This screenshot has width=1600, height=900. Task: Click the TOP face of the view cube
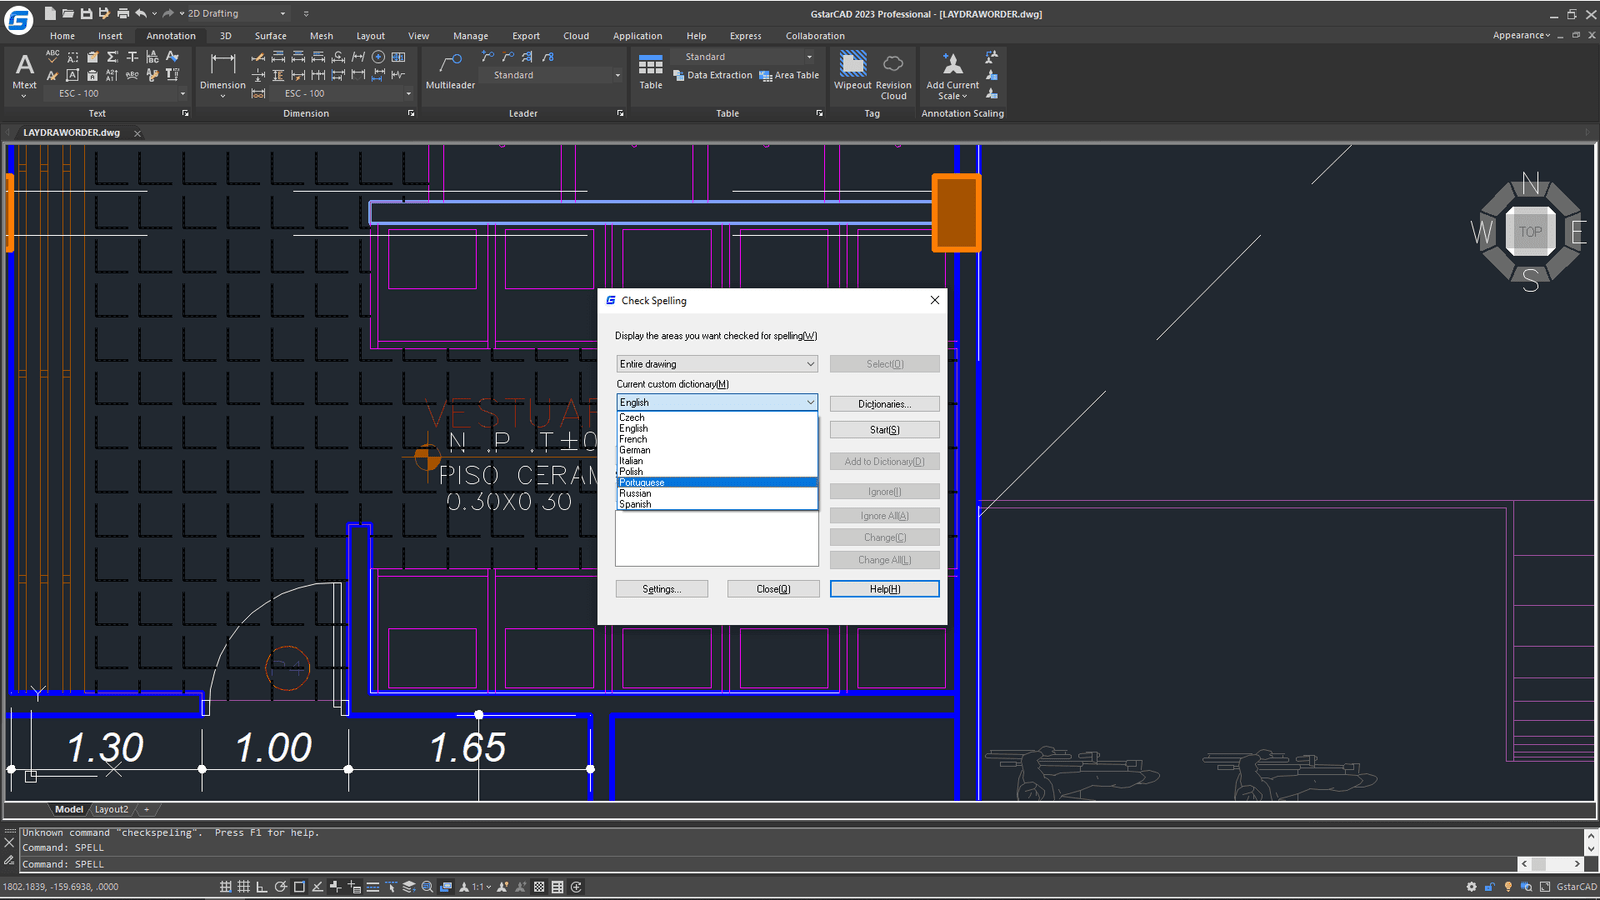tap(1530, 232)
